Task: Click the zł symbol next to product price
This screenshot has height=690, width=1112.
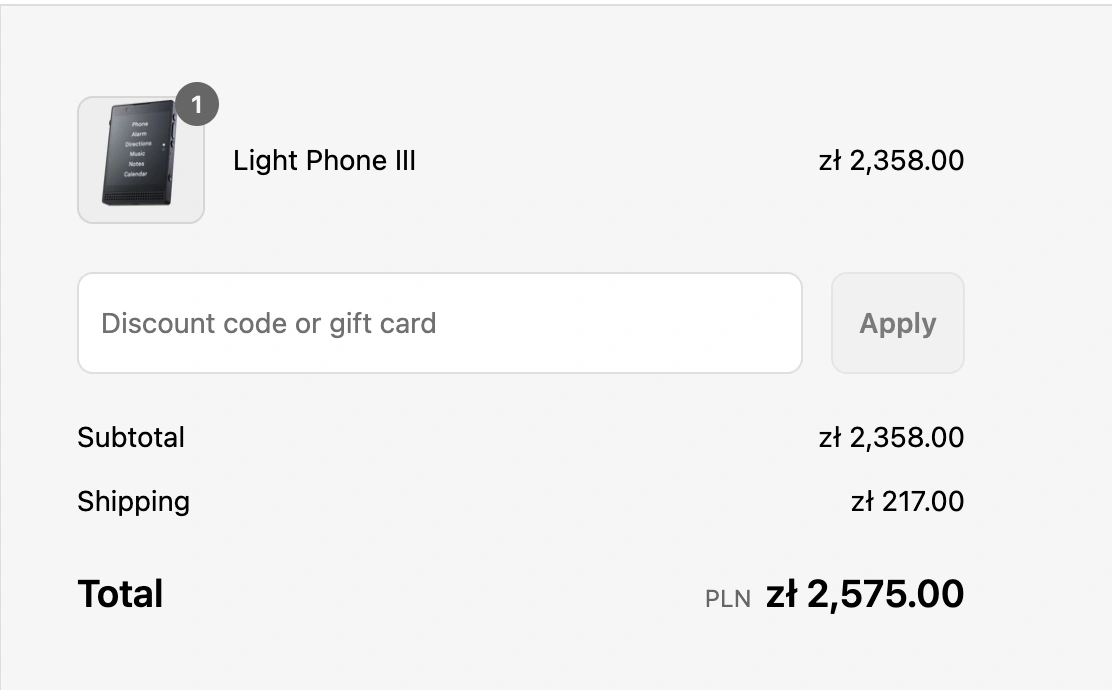Action: pyautogui.click(x=830, y=160)
